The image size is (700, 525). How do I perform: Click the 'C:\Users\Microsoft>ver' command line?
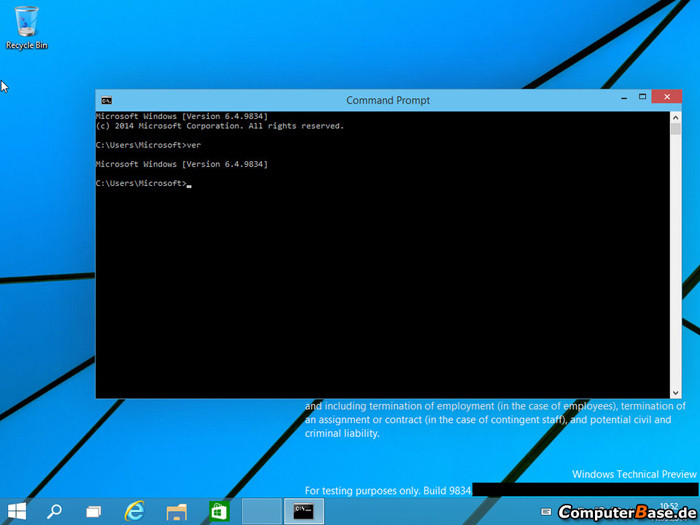click(x=141, y=145)
